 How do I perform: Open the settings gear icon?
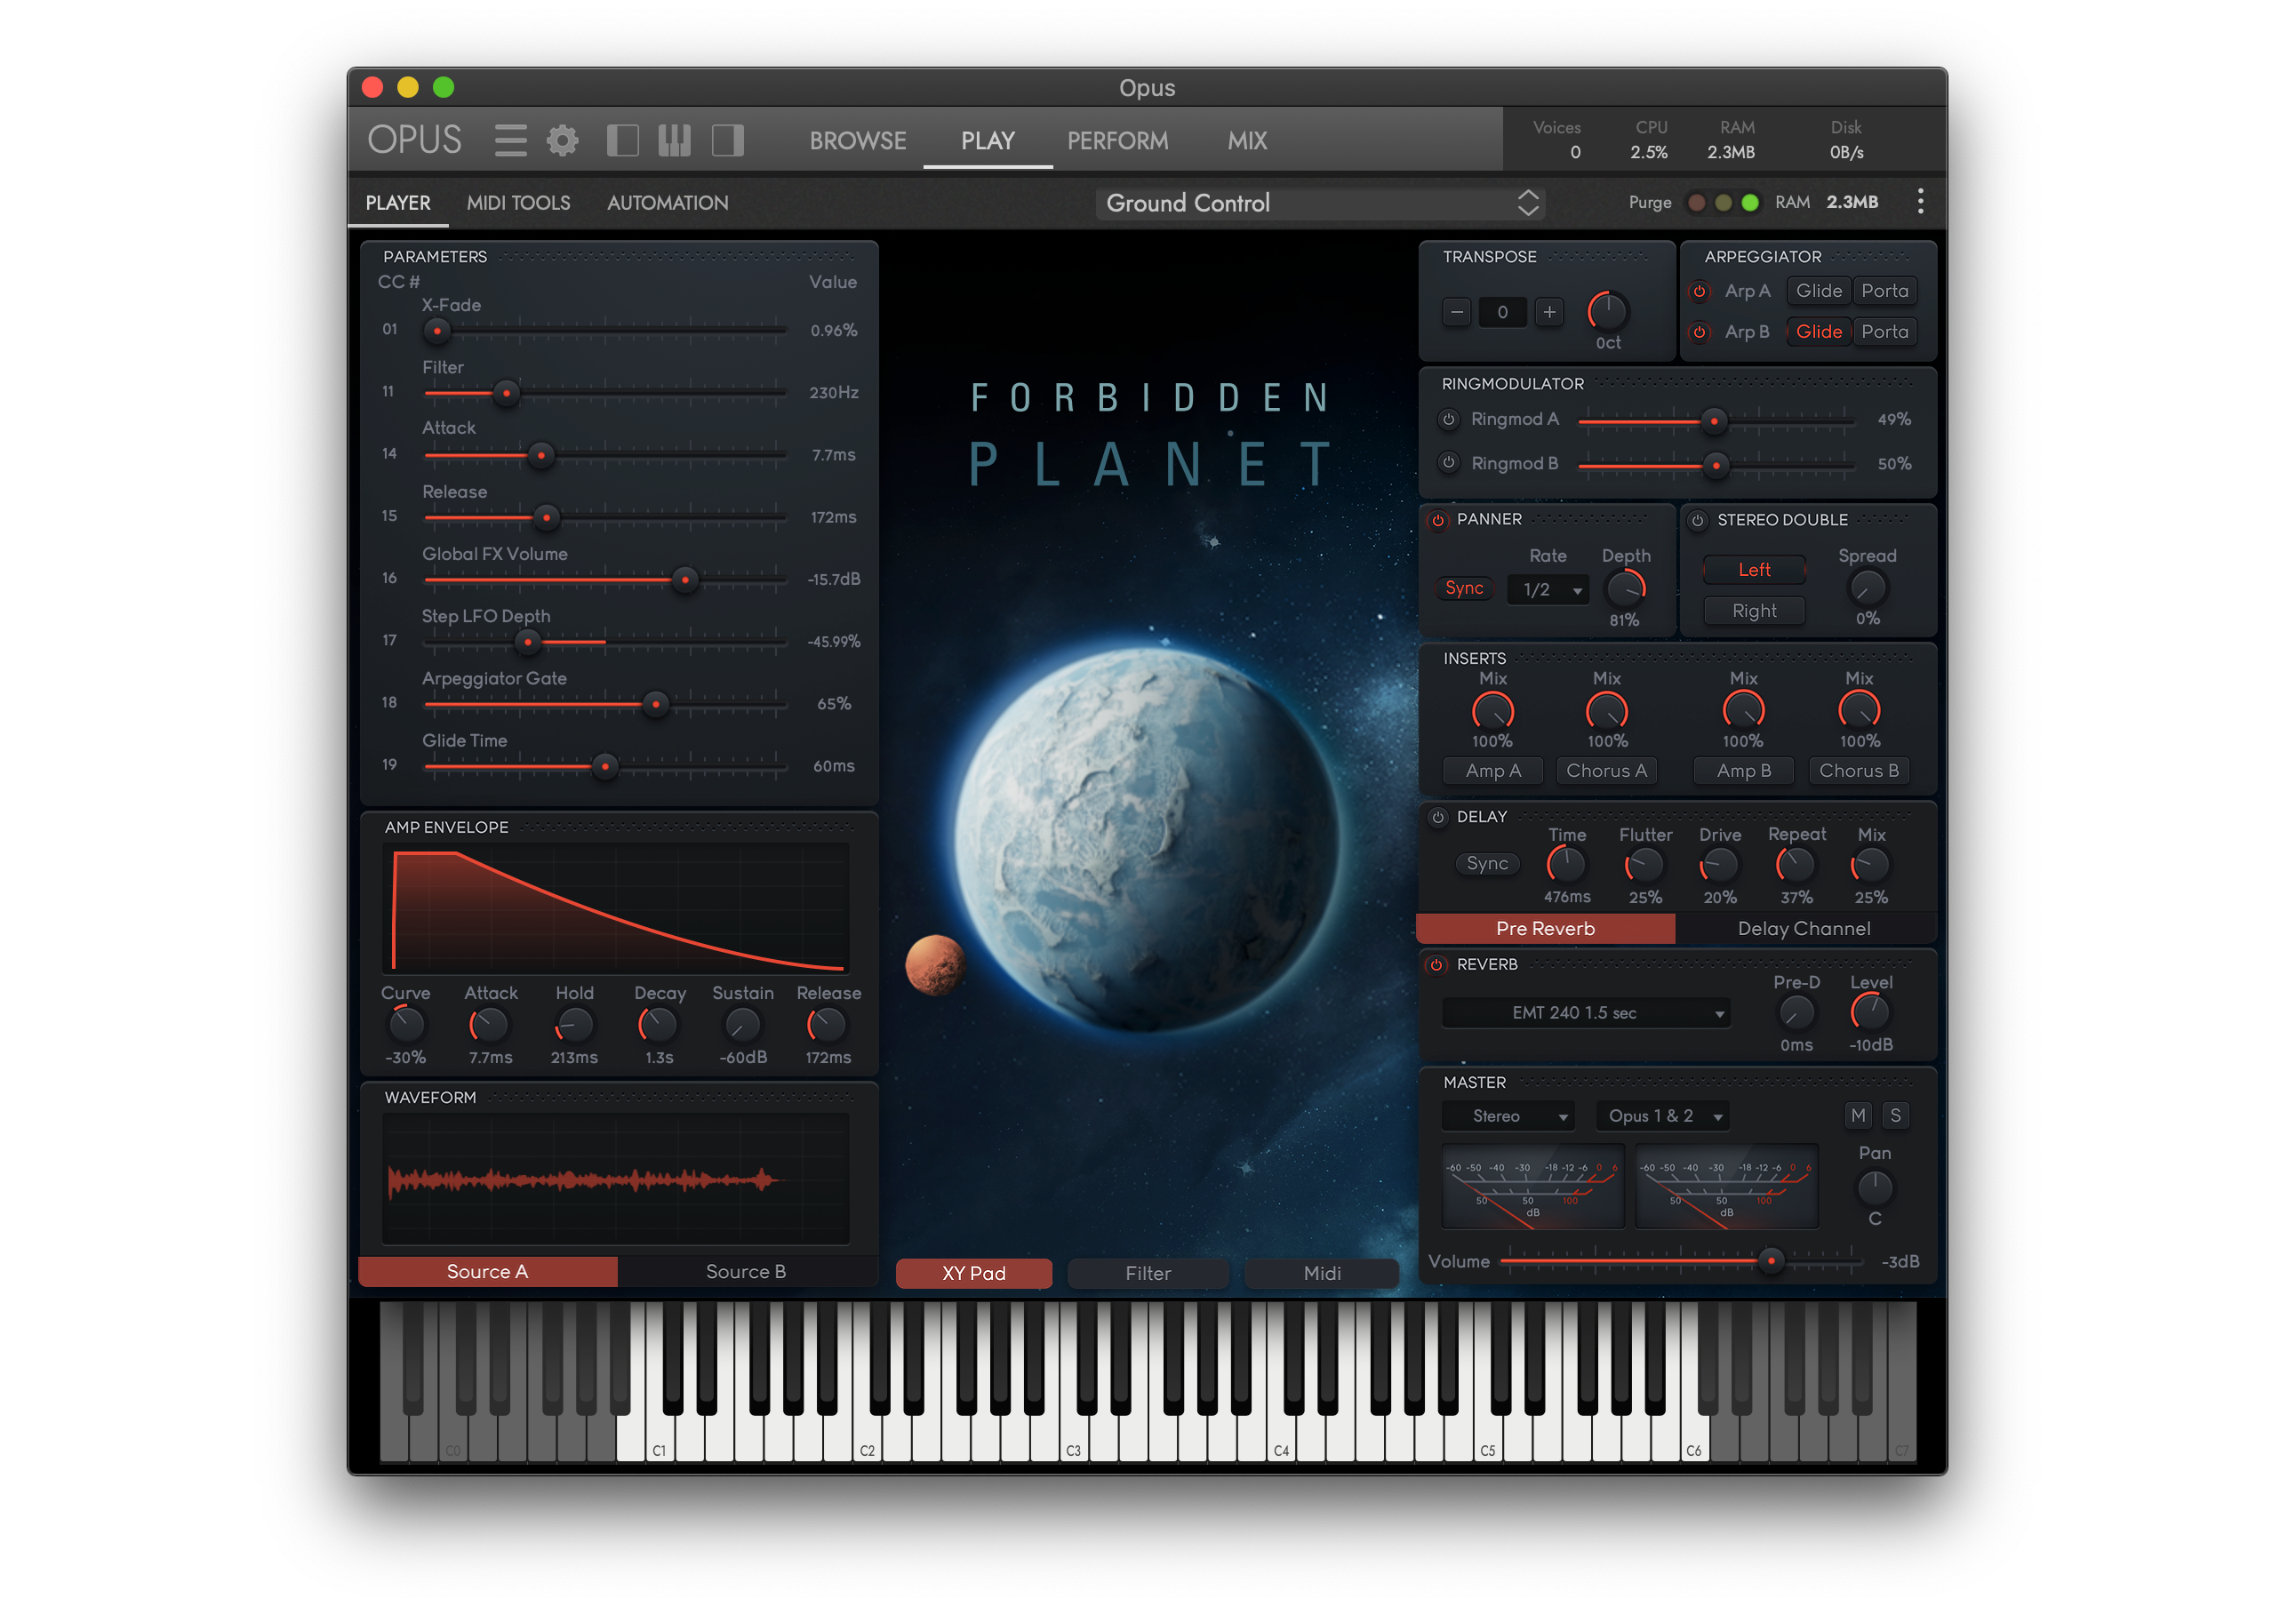click(x=562, y=140)
